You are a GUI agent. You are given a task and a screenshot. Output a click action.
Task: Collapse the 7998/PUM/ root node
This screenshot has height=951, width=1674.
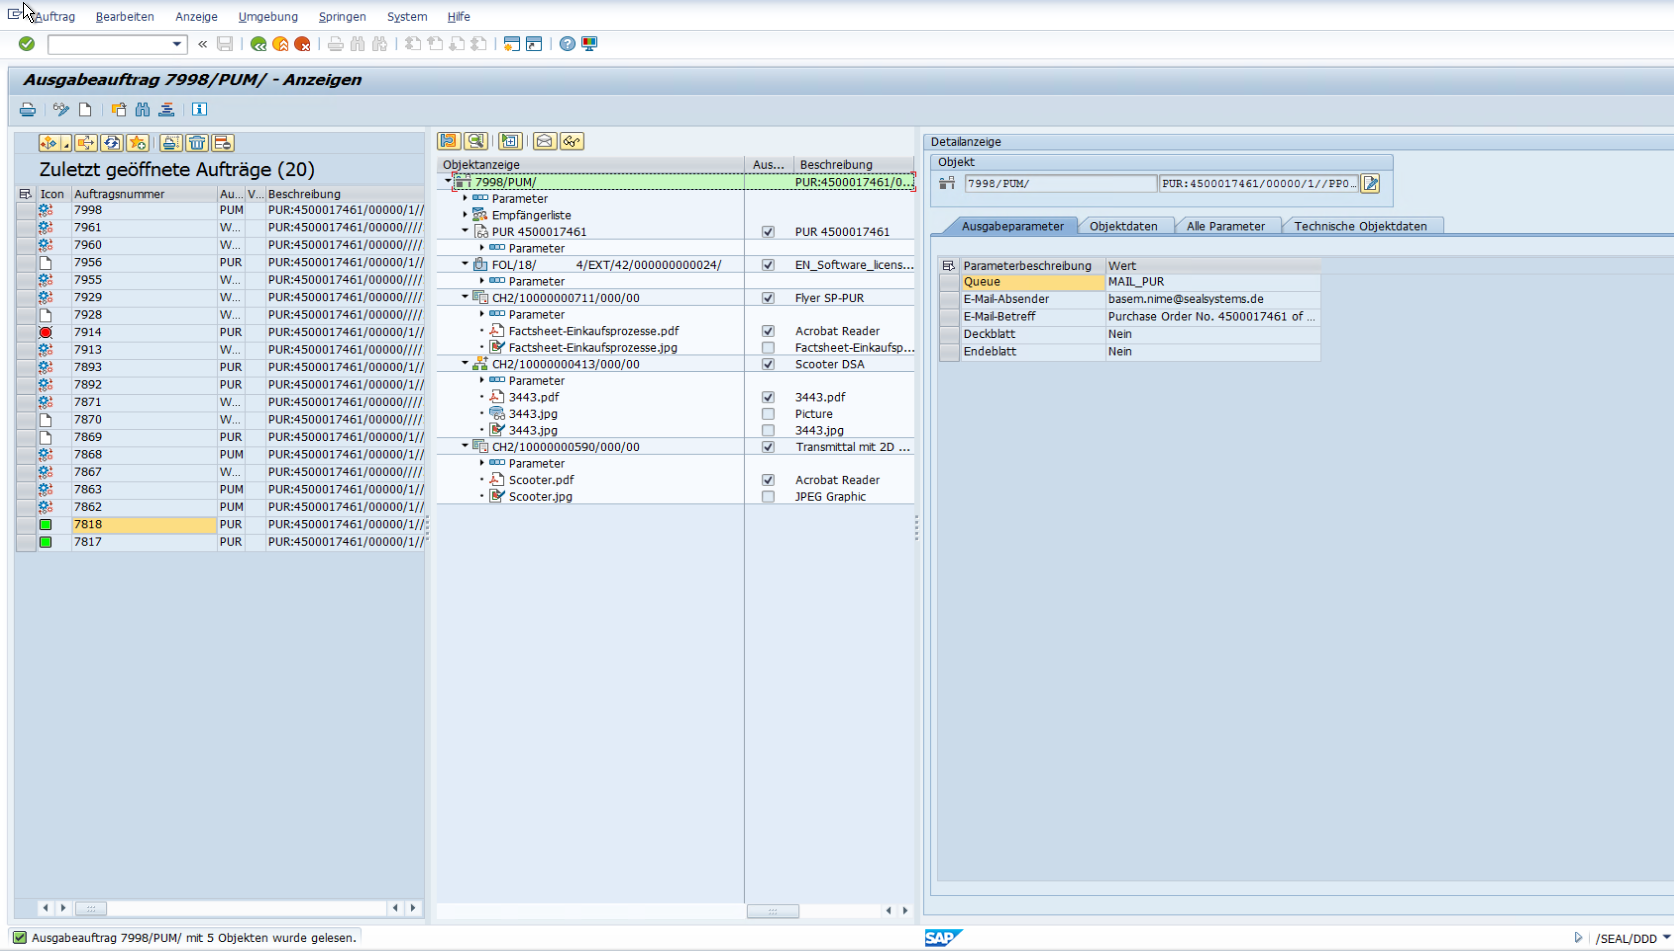(448, 181)
